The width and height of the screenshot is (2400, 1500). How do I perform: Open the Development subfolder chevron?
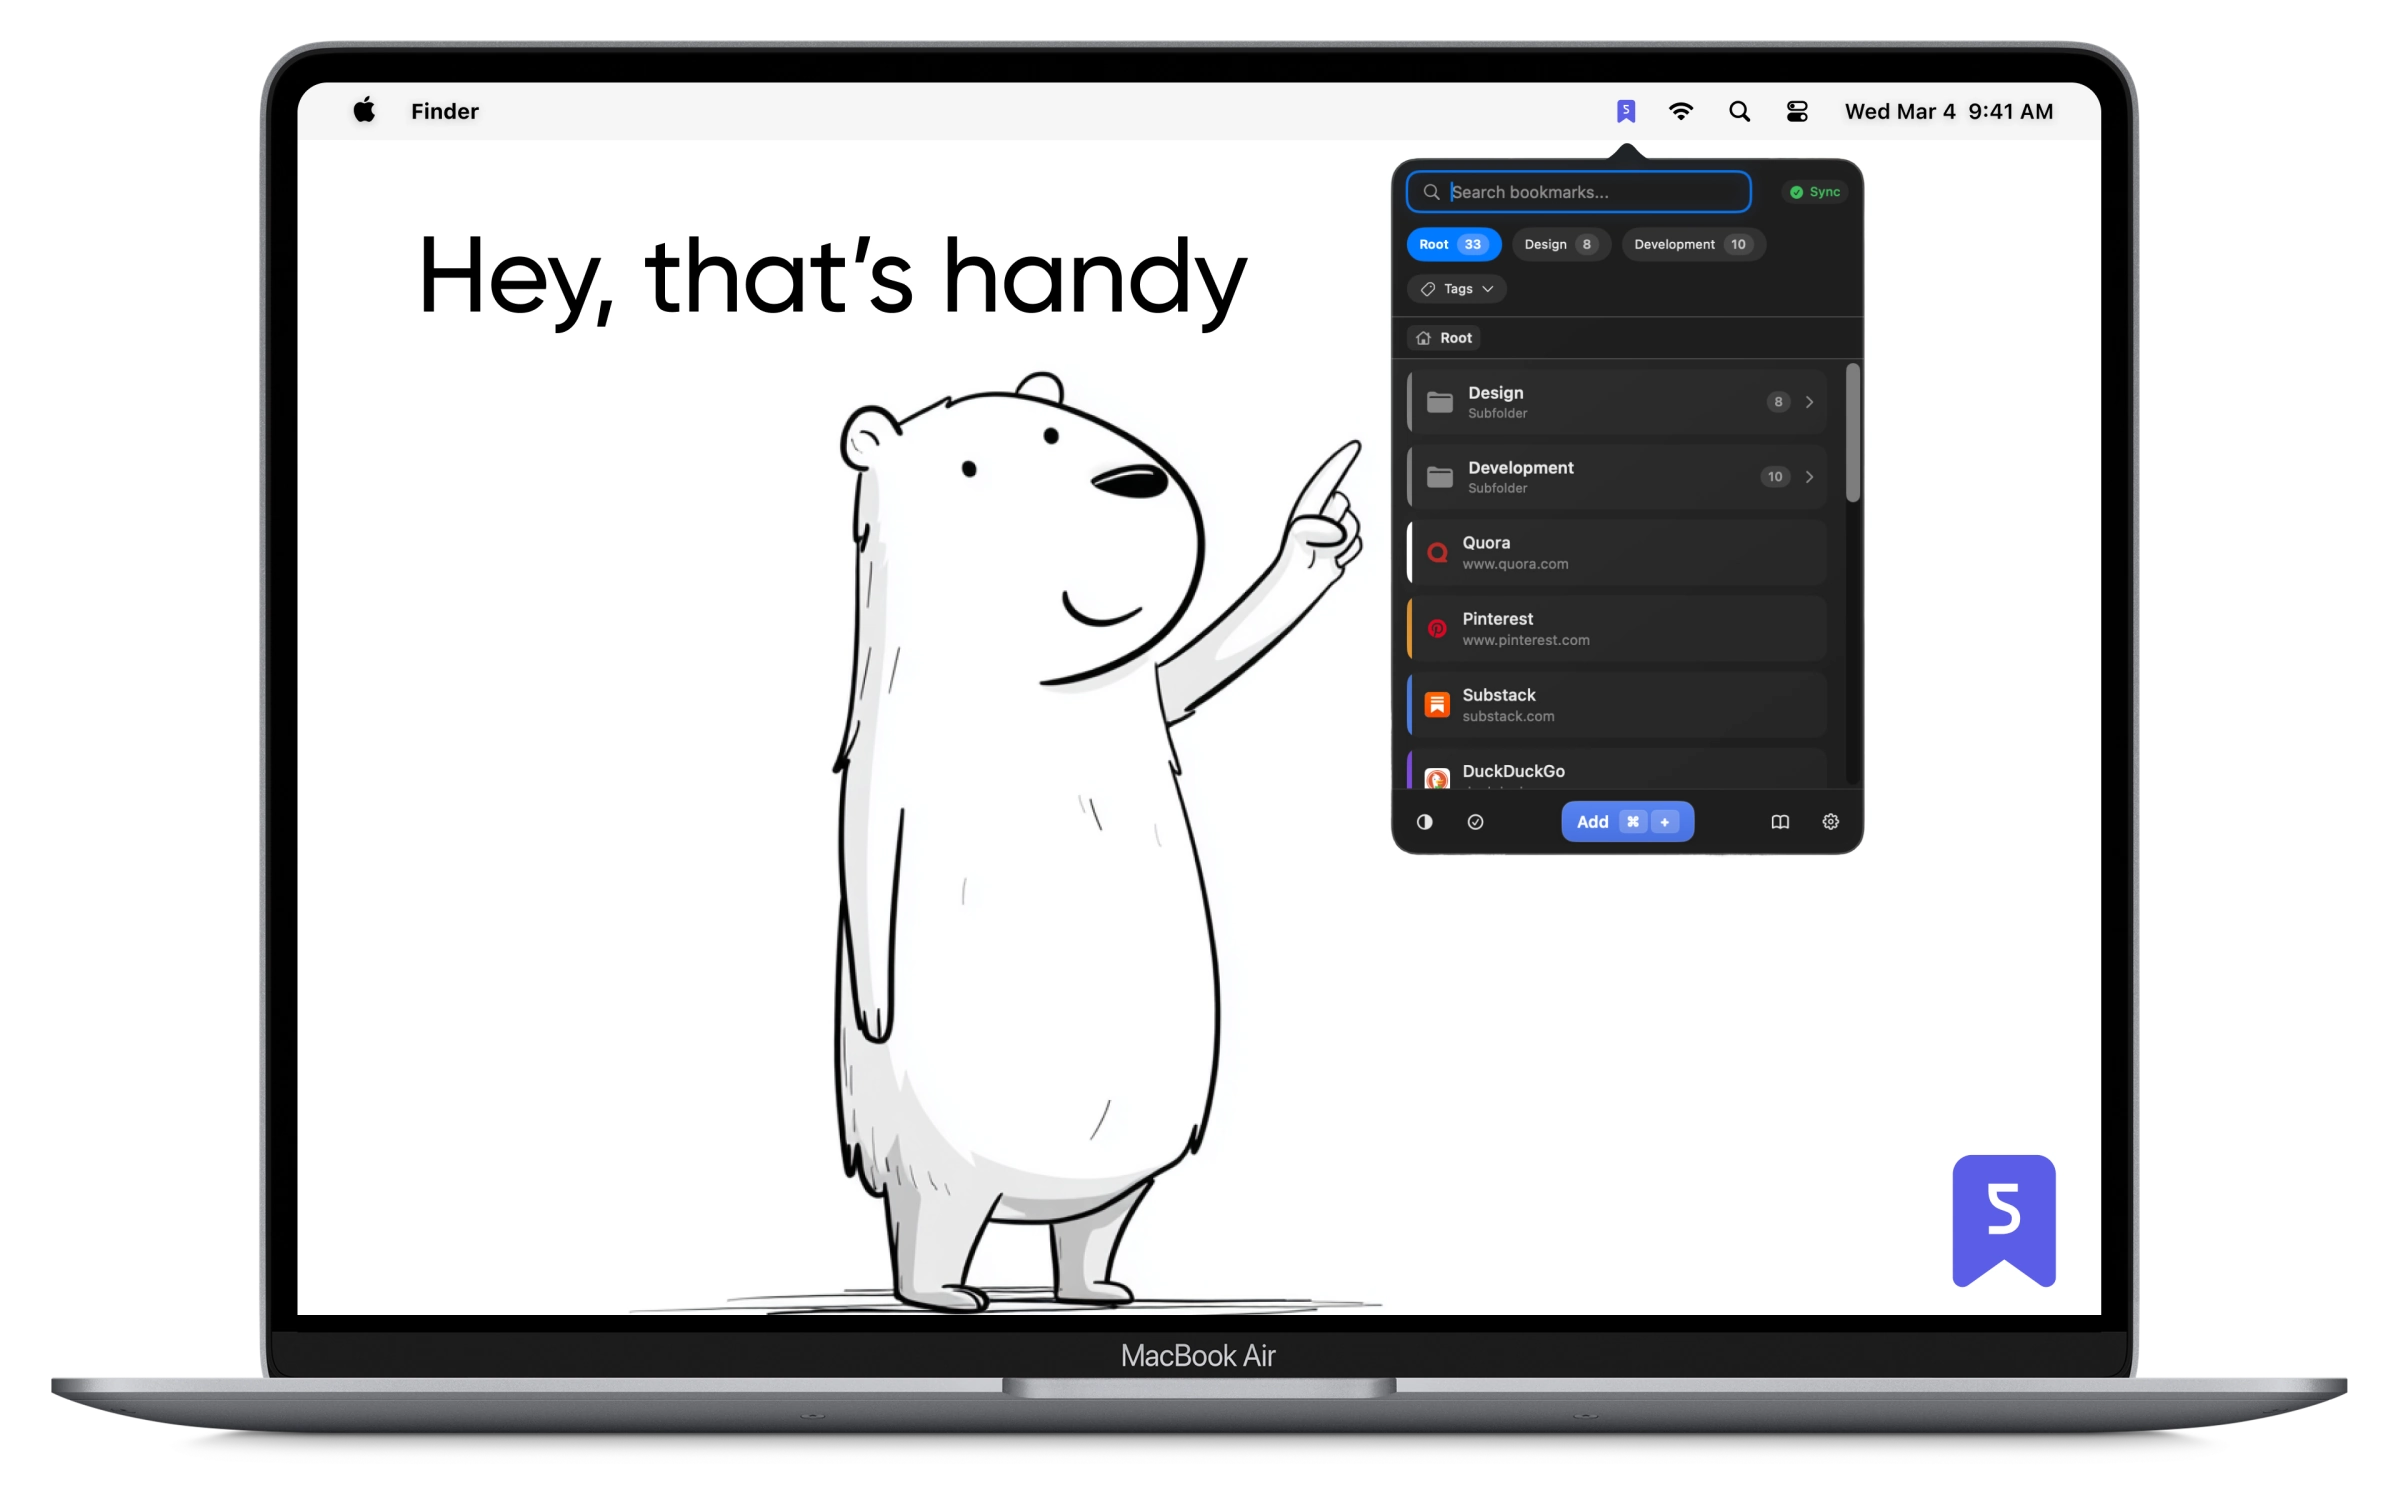click(x=1809, y=477)
